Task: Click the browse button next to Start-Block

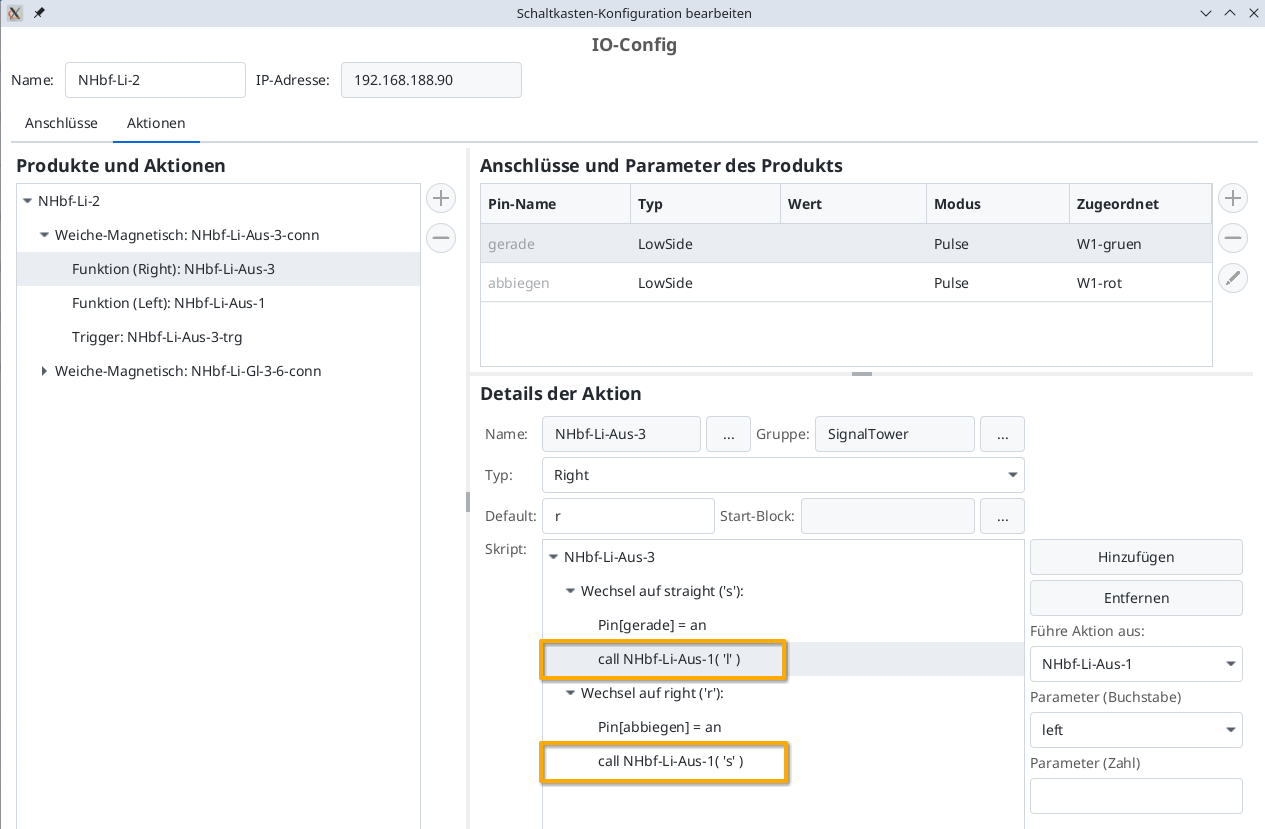Action: [x=1002, y=516]
